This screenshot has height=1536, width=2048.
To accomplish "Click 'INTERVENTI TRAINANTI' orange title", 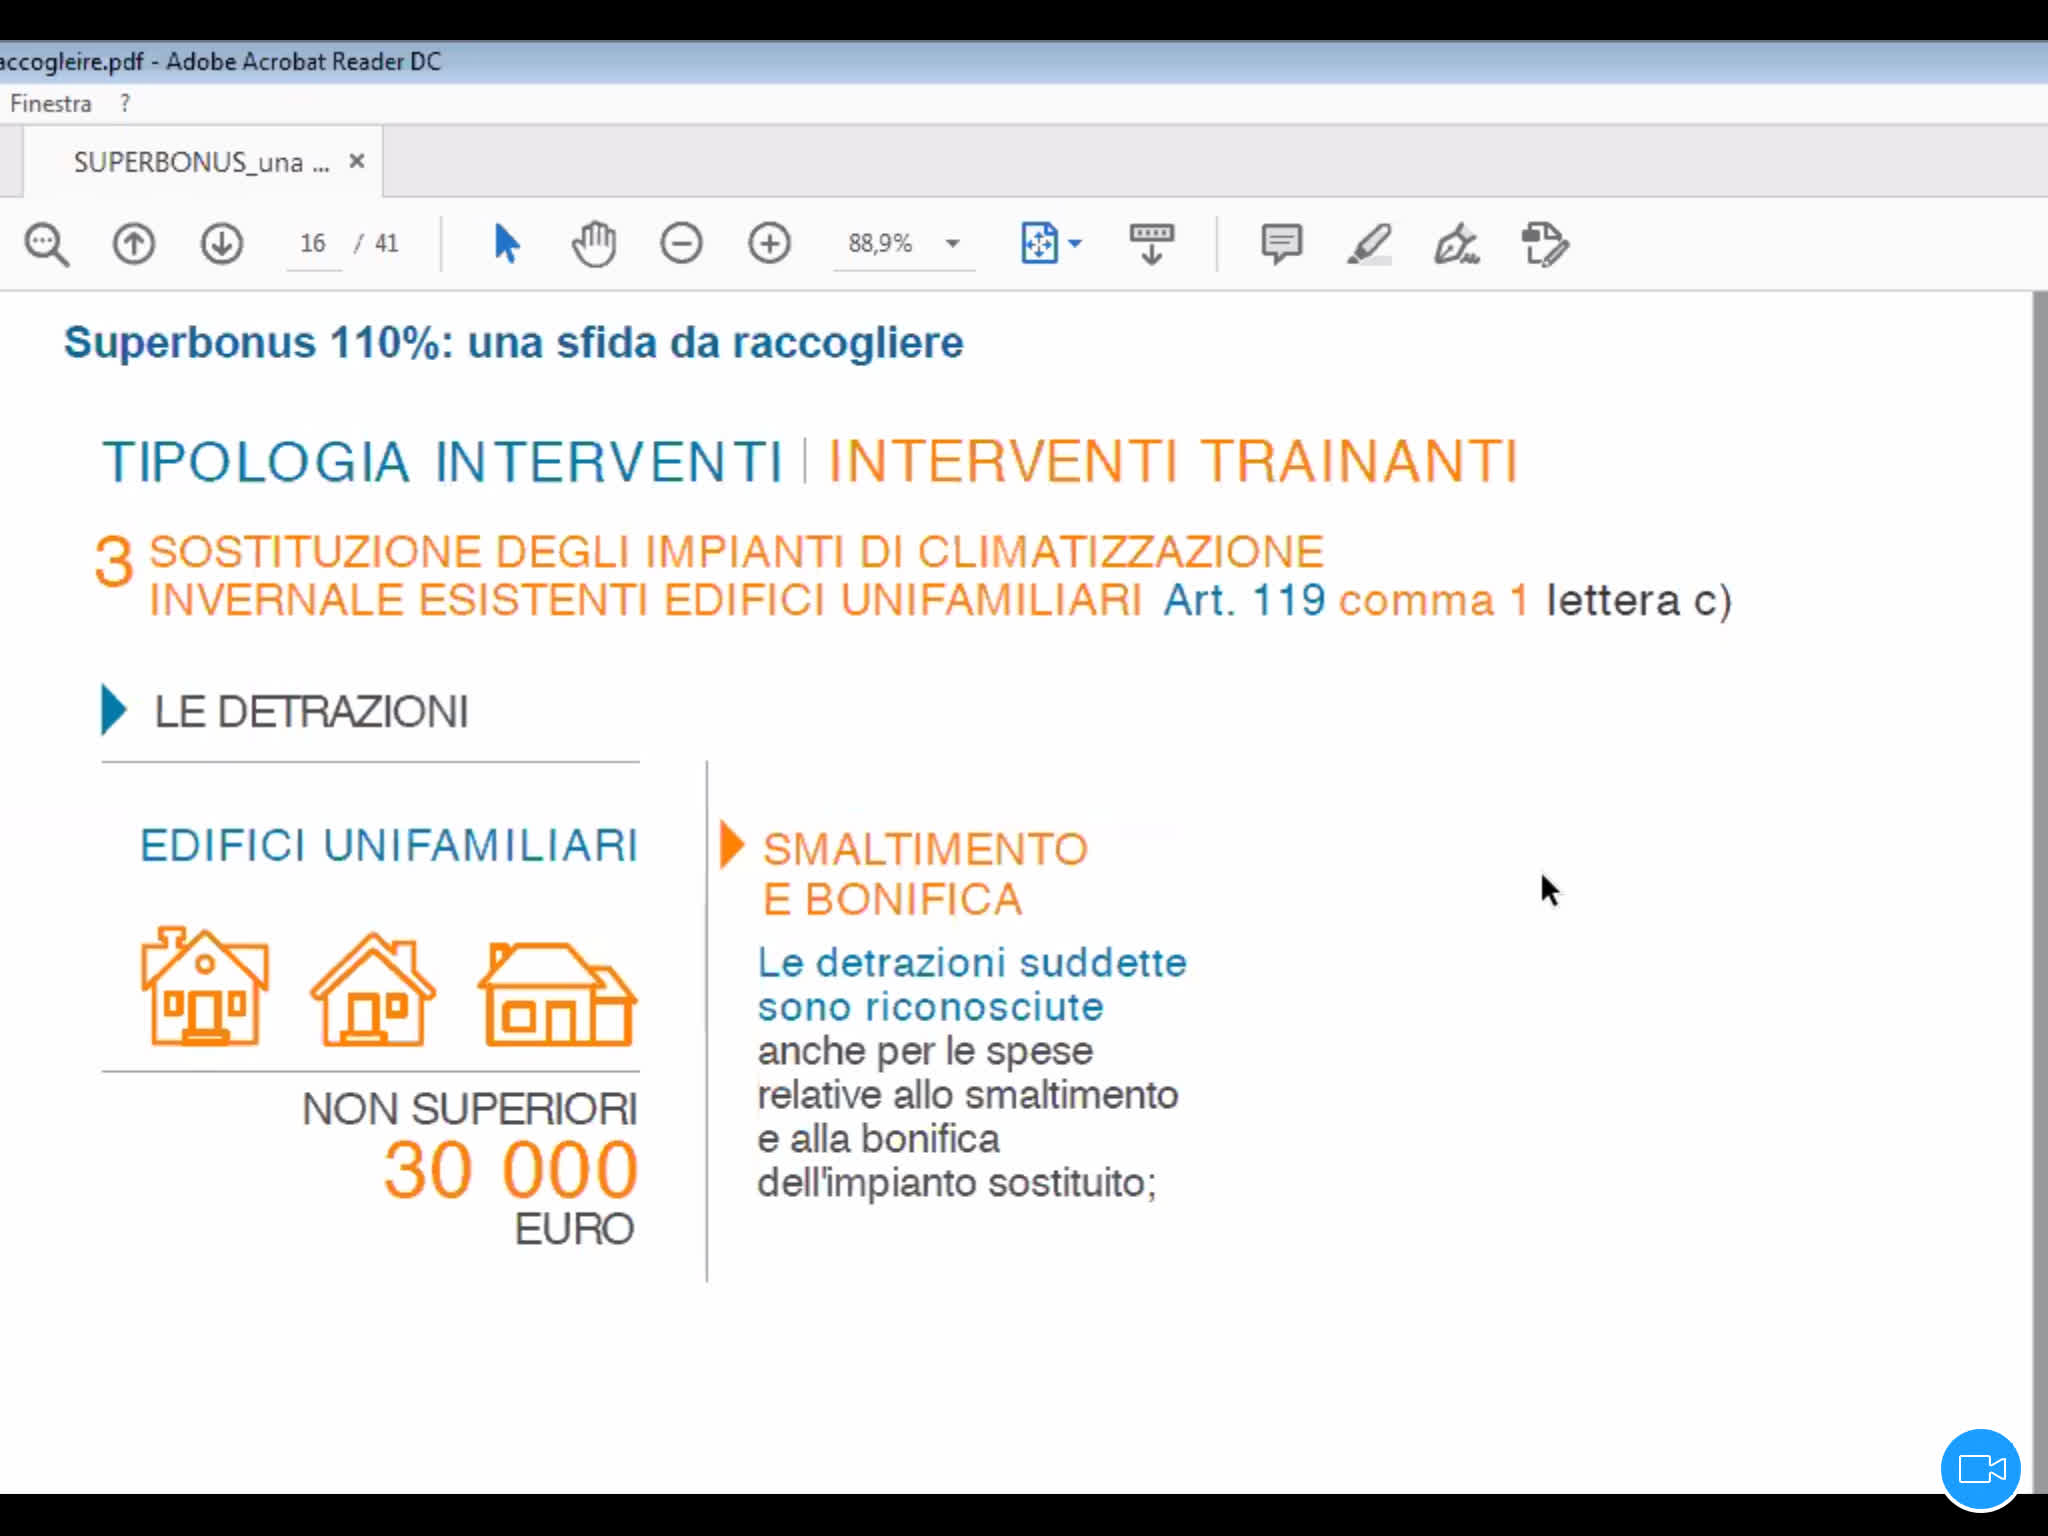I will [x=1173, y=461].
